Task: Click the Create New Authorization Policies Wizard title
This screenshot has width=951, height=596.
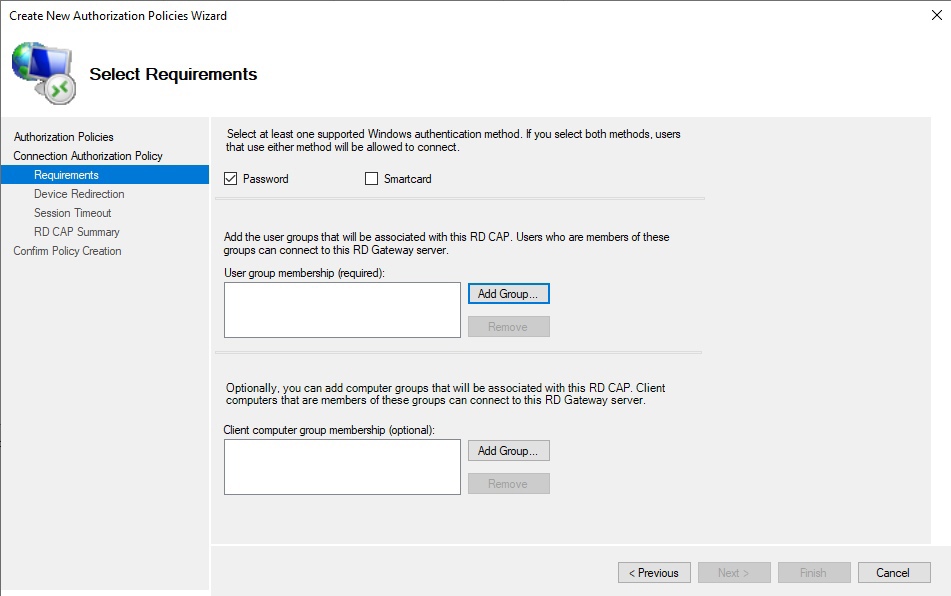Action: pos(118,16)
